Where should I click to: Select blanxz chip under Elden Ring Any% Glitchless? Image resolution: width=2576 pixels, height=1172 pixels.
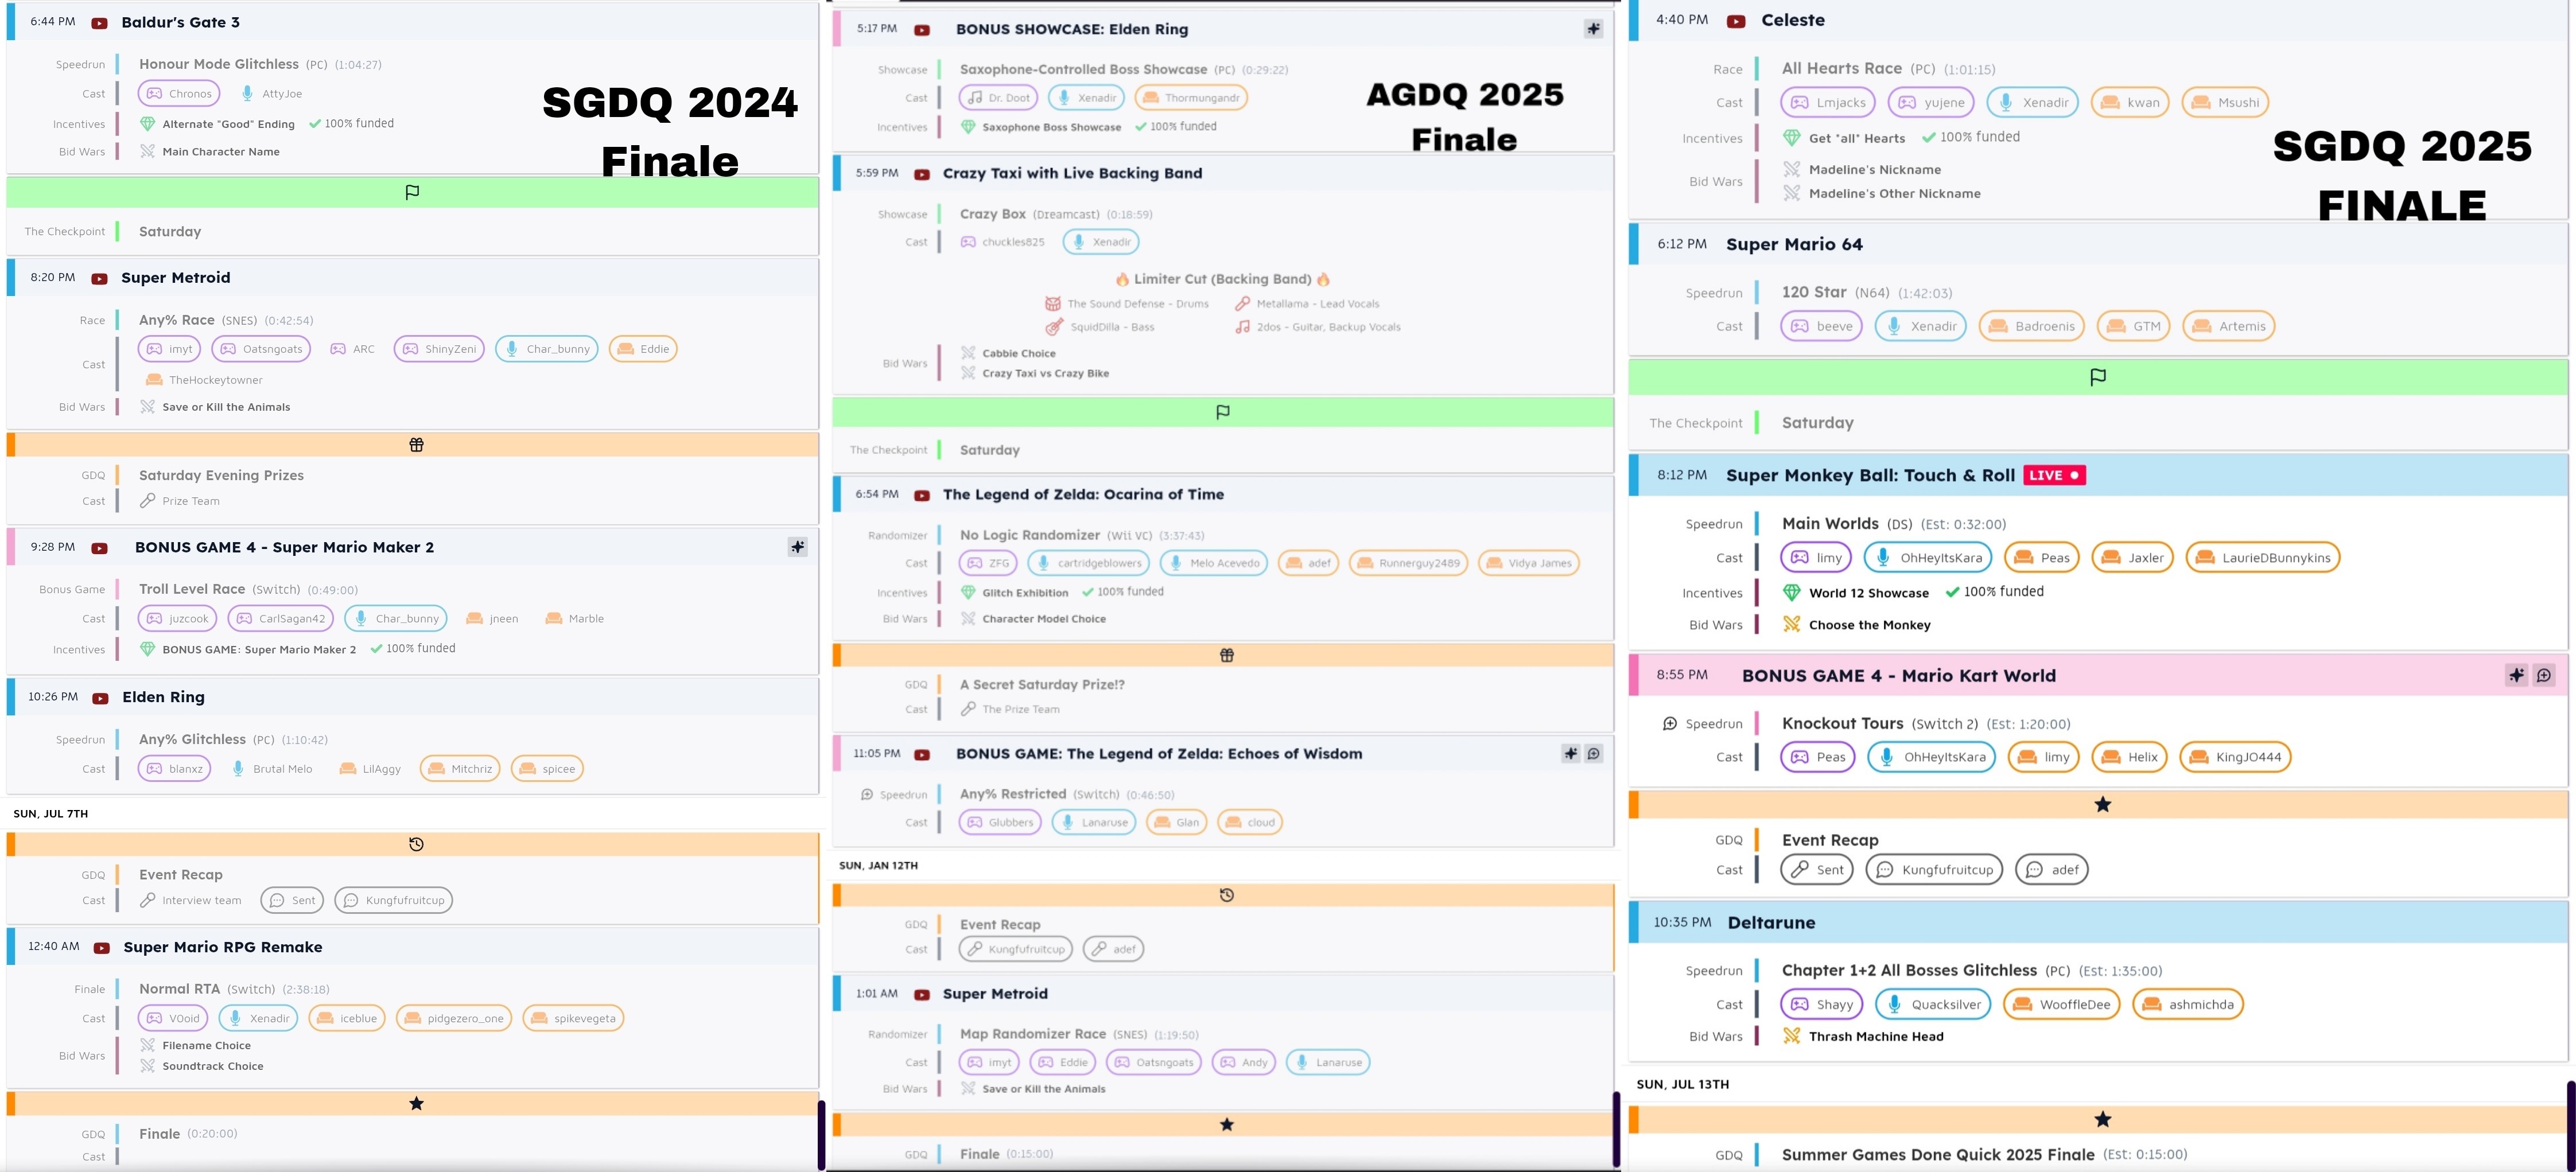174,769
